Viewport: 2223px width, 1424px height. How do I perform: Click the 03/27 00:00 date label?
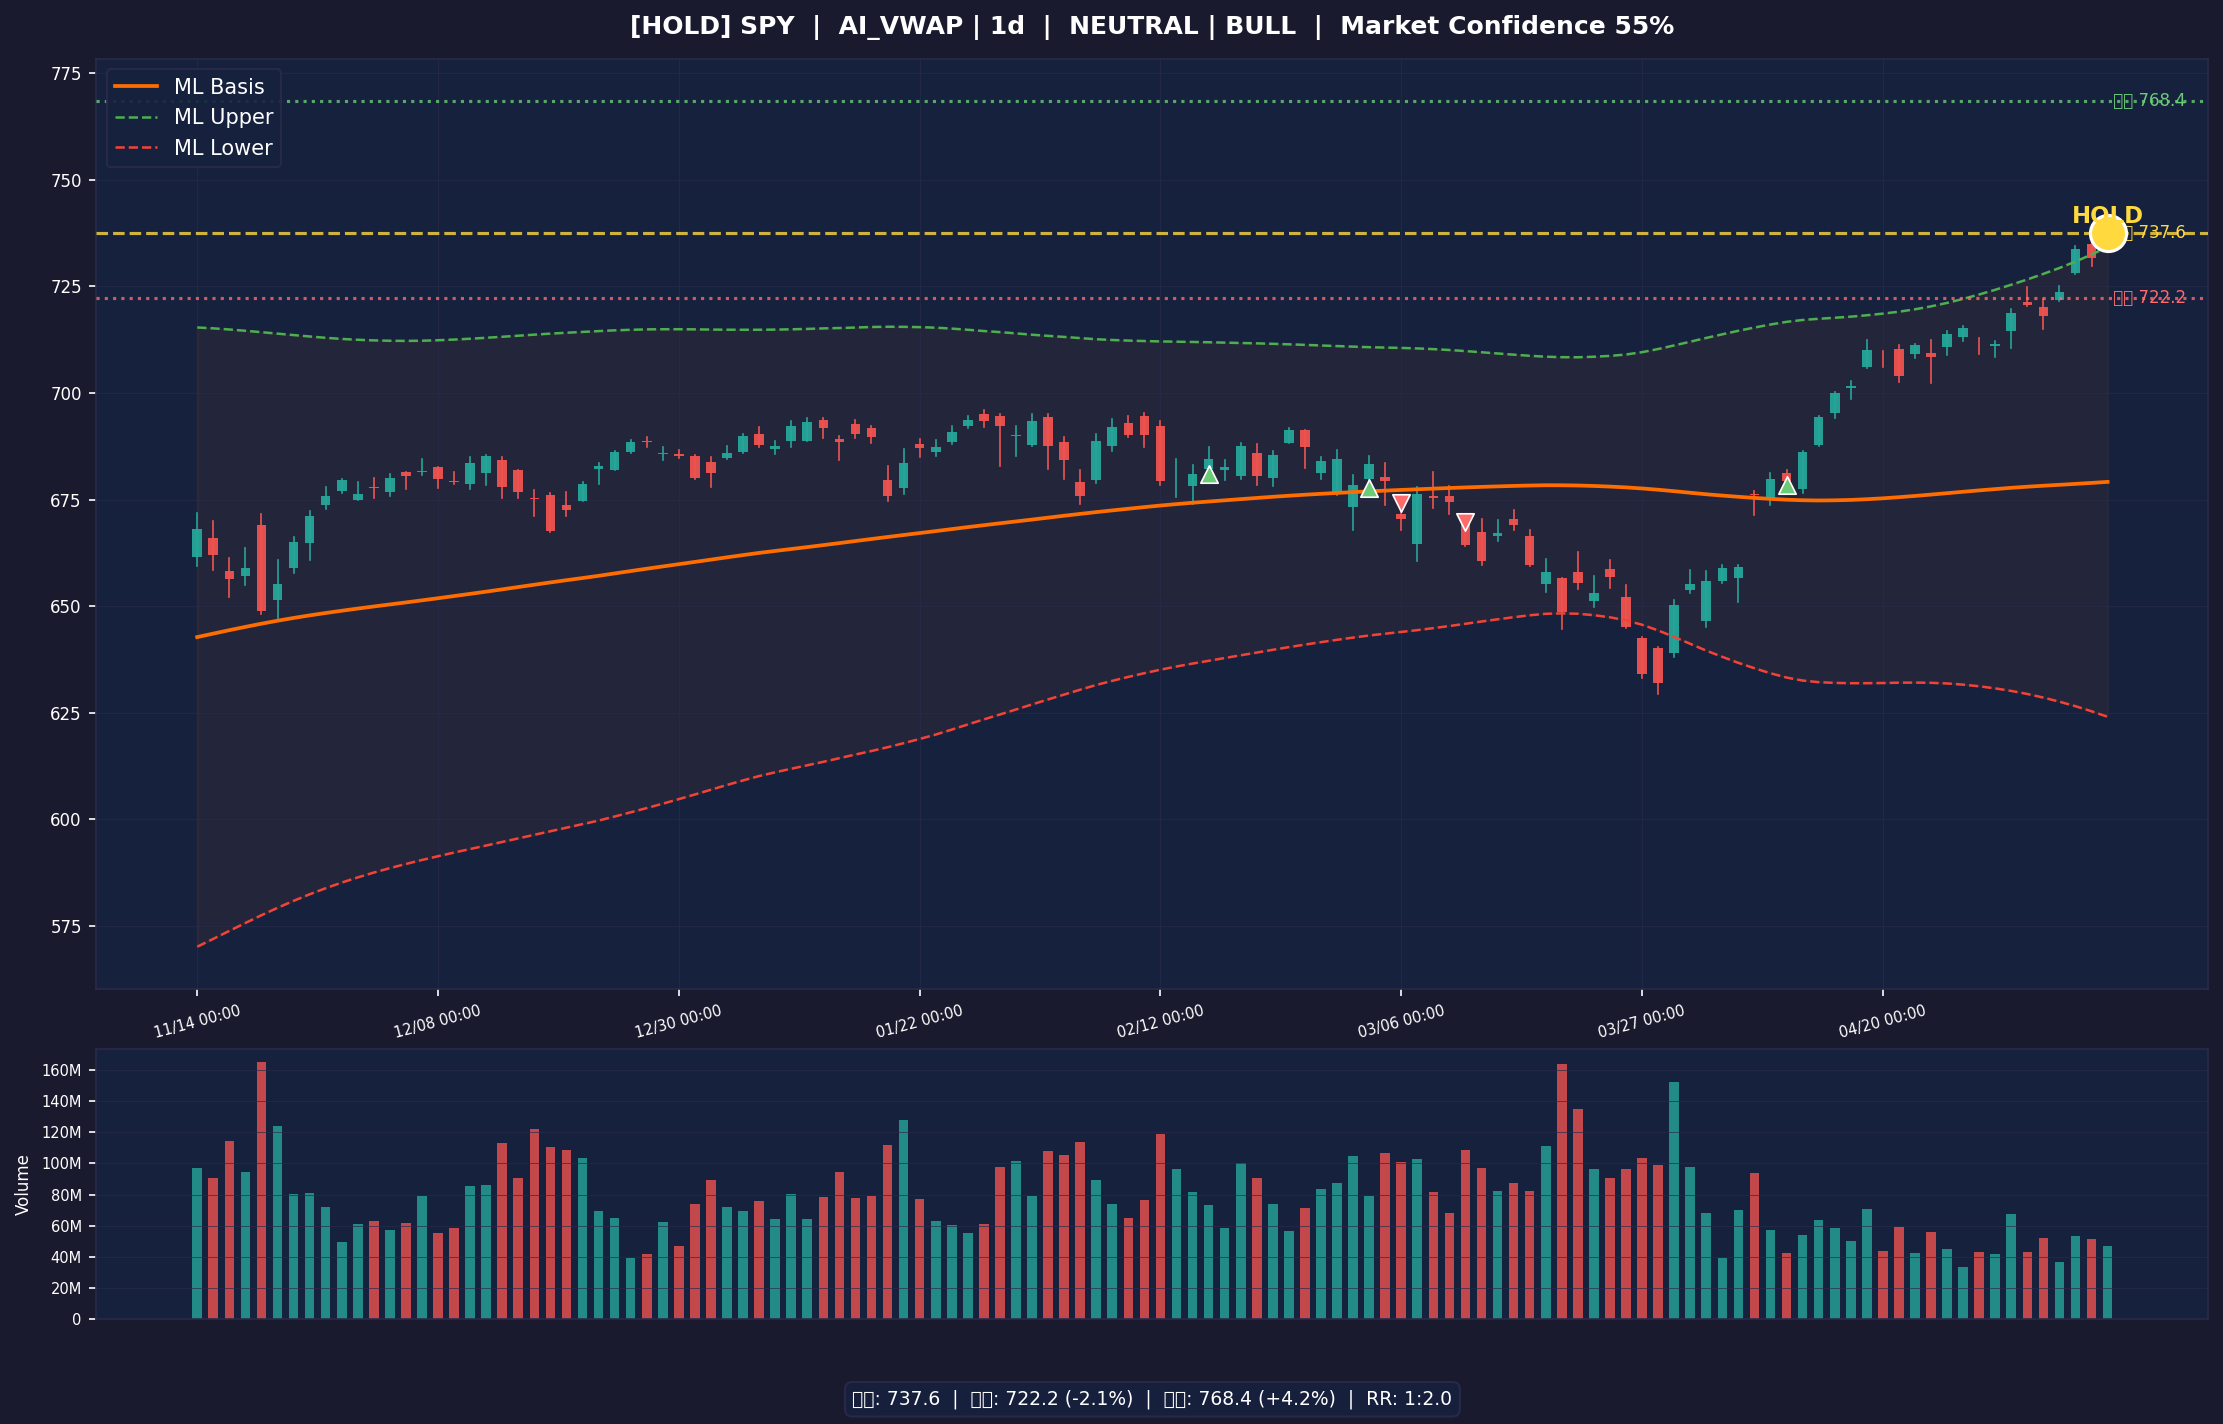(1641, 1021)
